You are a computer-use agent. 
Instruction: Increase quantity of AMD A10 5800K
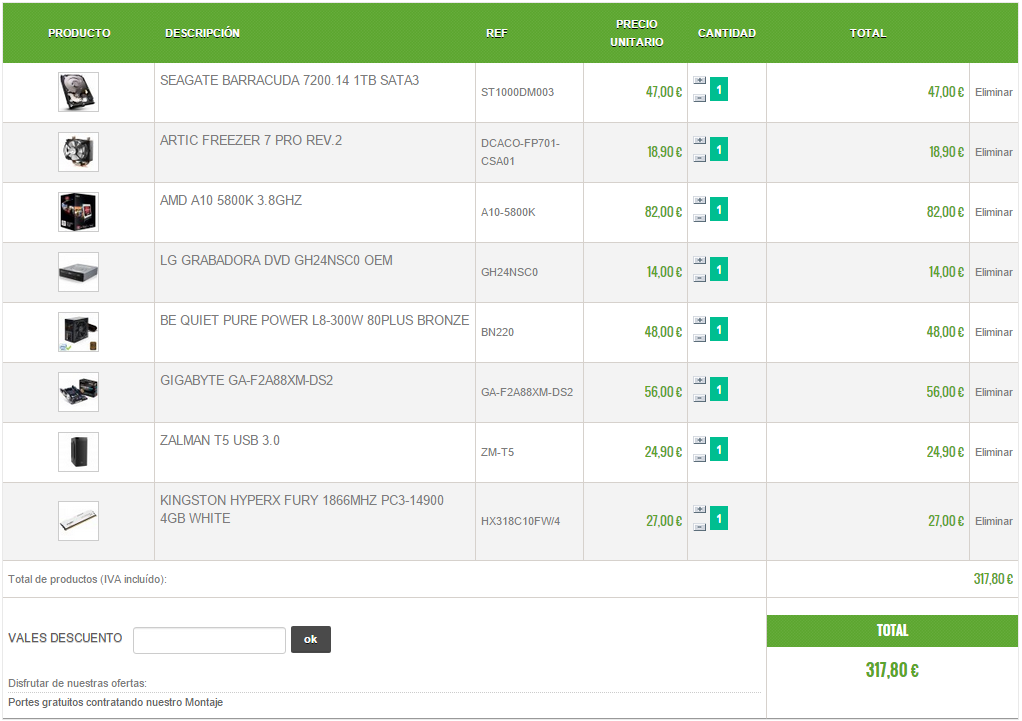coord(699,200)
